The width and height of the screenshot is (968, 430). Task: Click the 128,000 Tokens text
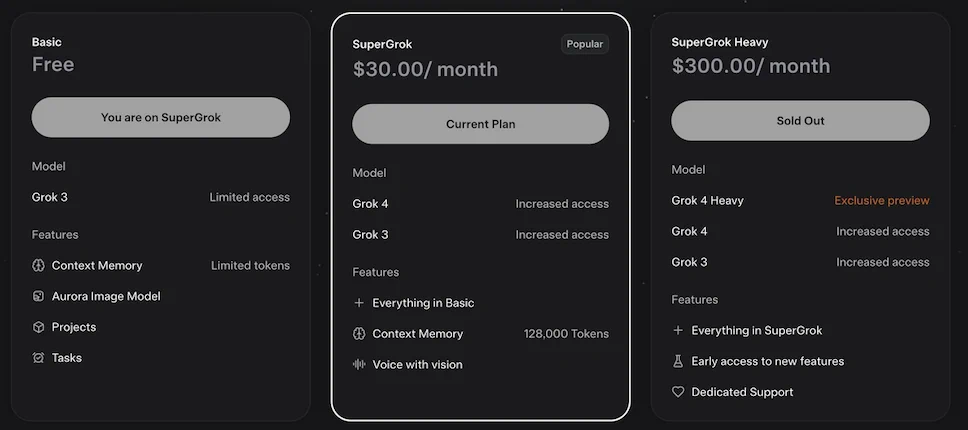click(x=566, y=334)
